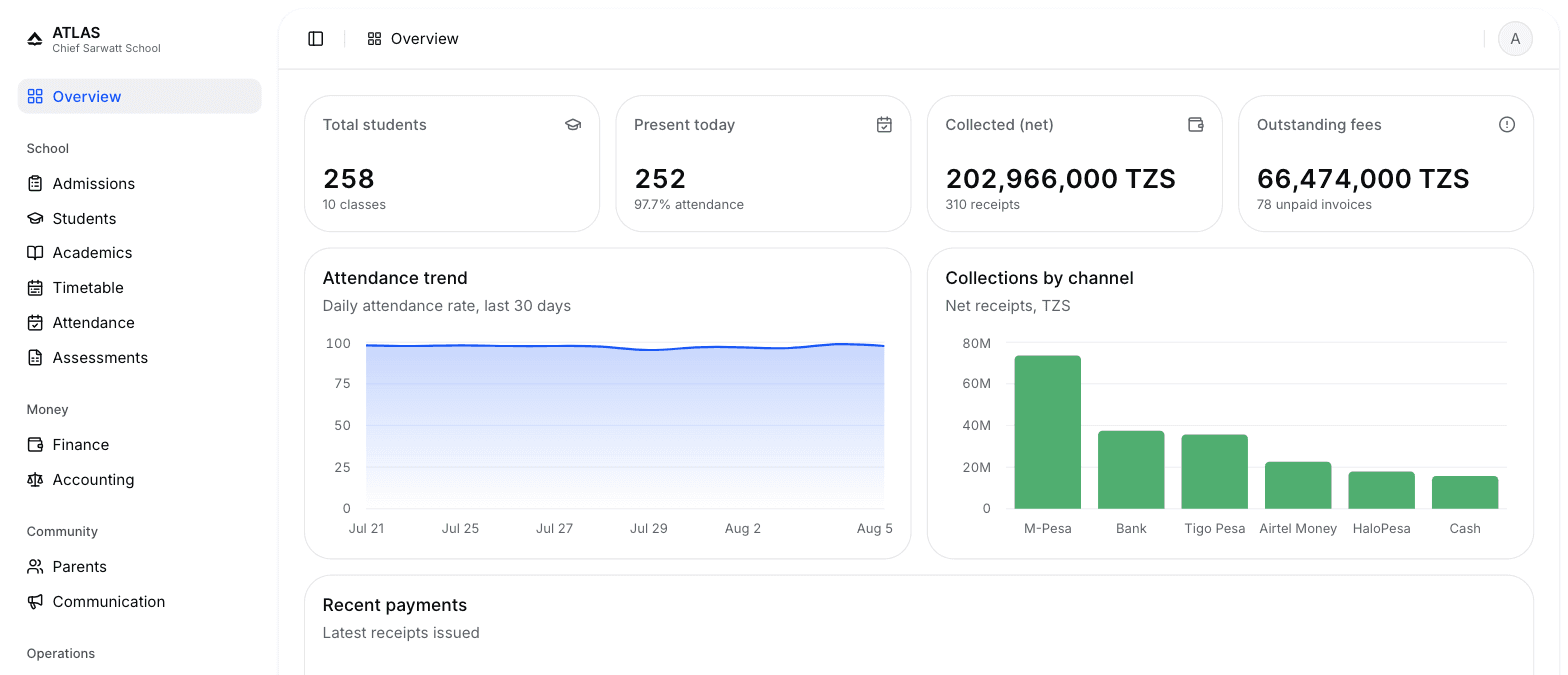Click the Attendance calendar-check icon in sidebar
The width and height of the screenshot is (1568, 675).
coord(35,323)
